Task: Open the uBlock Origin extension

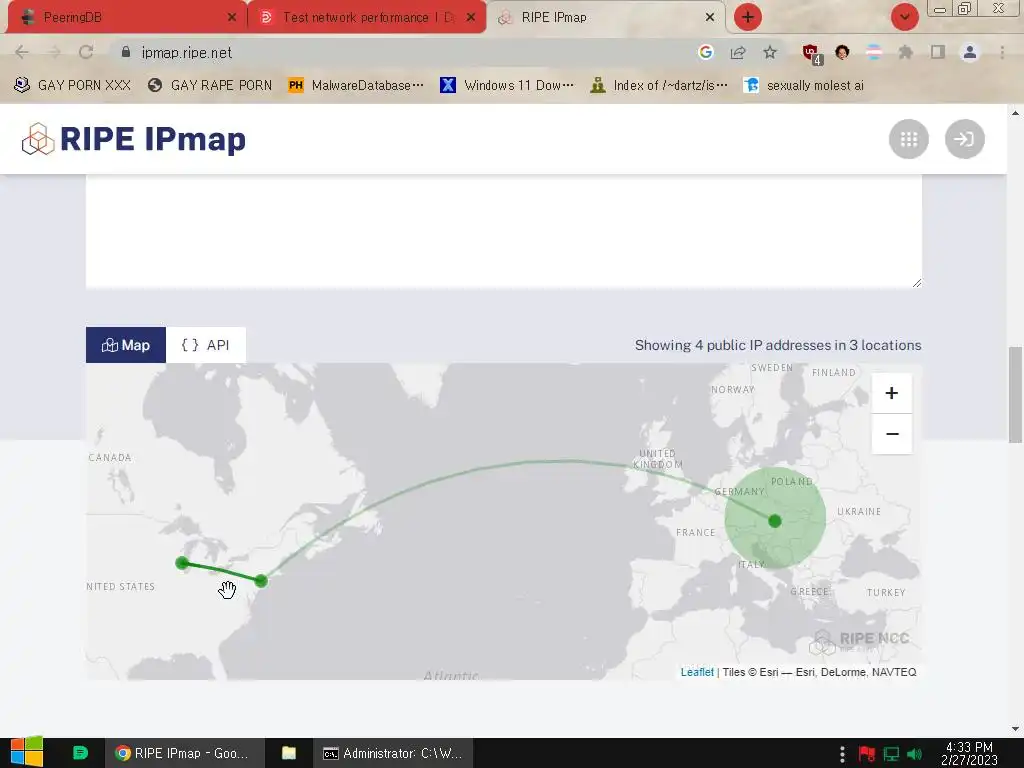Action: coord(812,54)
